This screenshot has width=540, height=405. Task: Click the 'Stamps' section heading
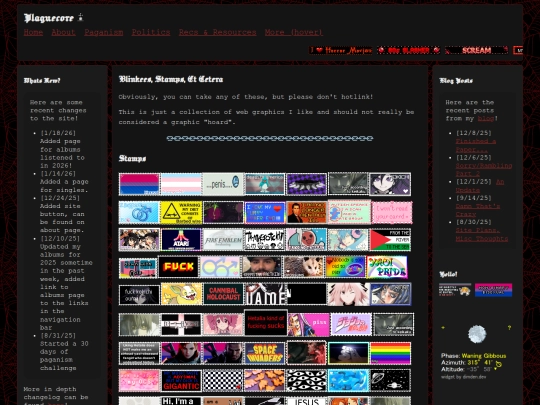[x=132, y=158]
